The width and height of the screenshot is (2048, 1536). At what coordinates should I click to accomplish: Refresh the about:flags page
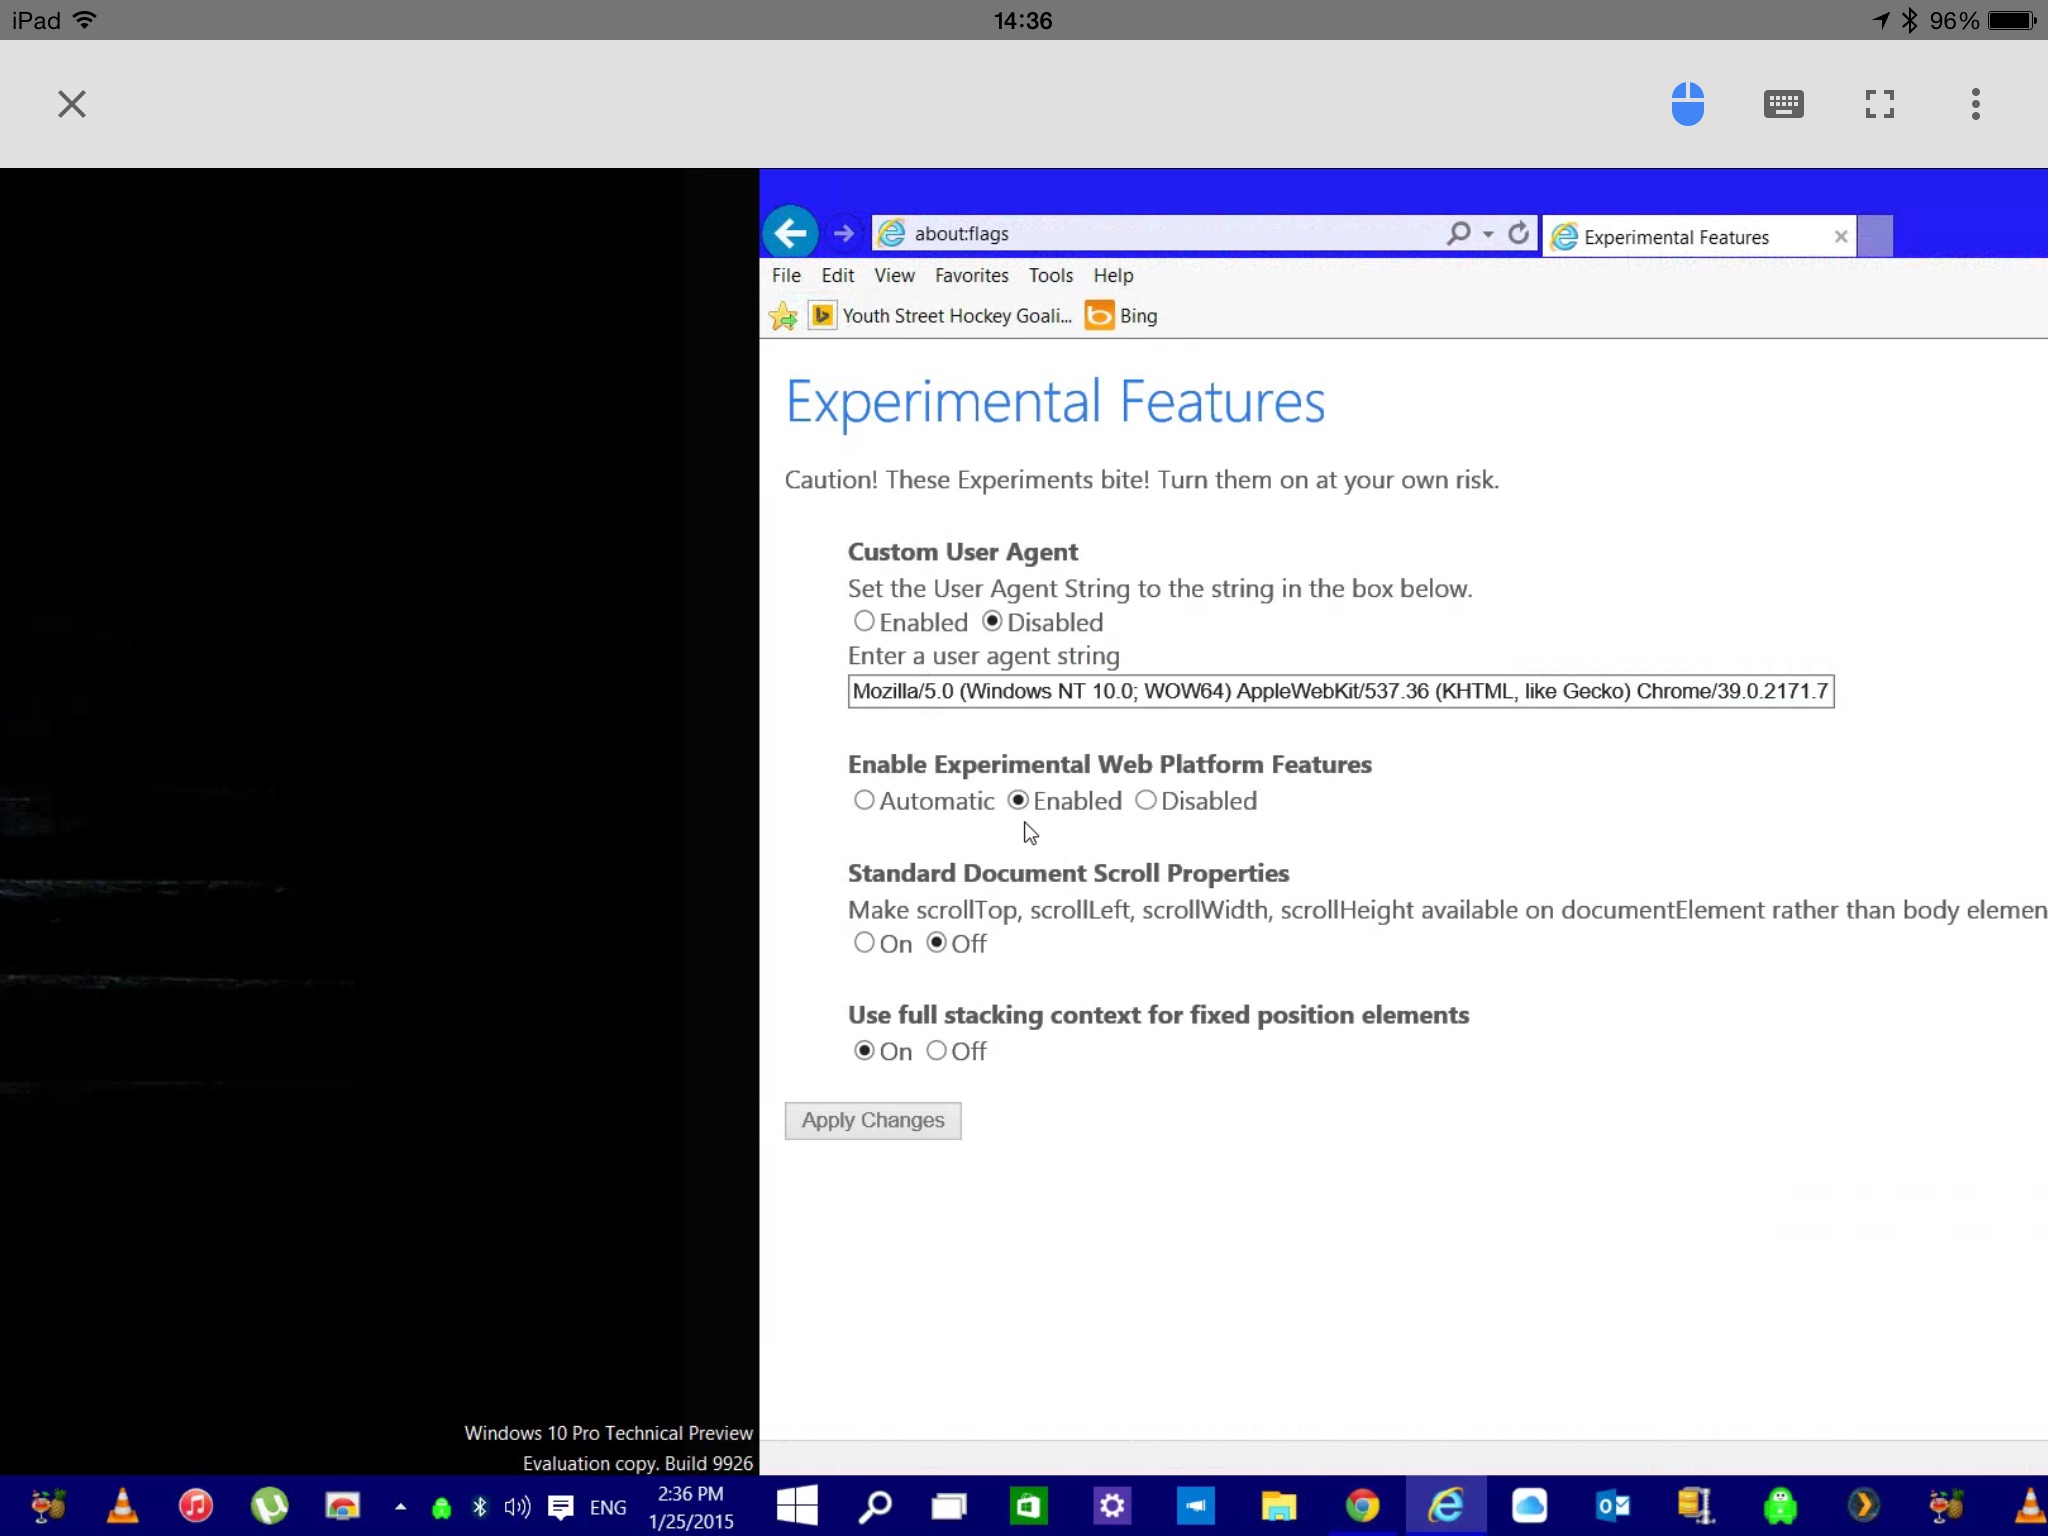pyautogui.click(x=1518, y=234)
